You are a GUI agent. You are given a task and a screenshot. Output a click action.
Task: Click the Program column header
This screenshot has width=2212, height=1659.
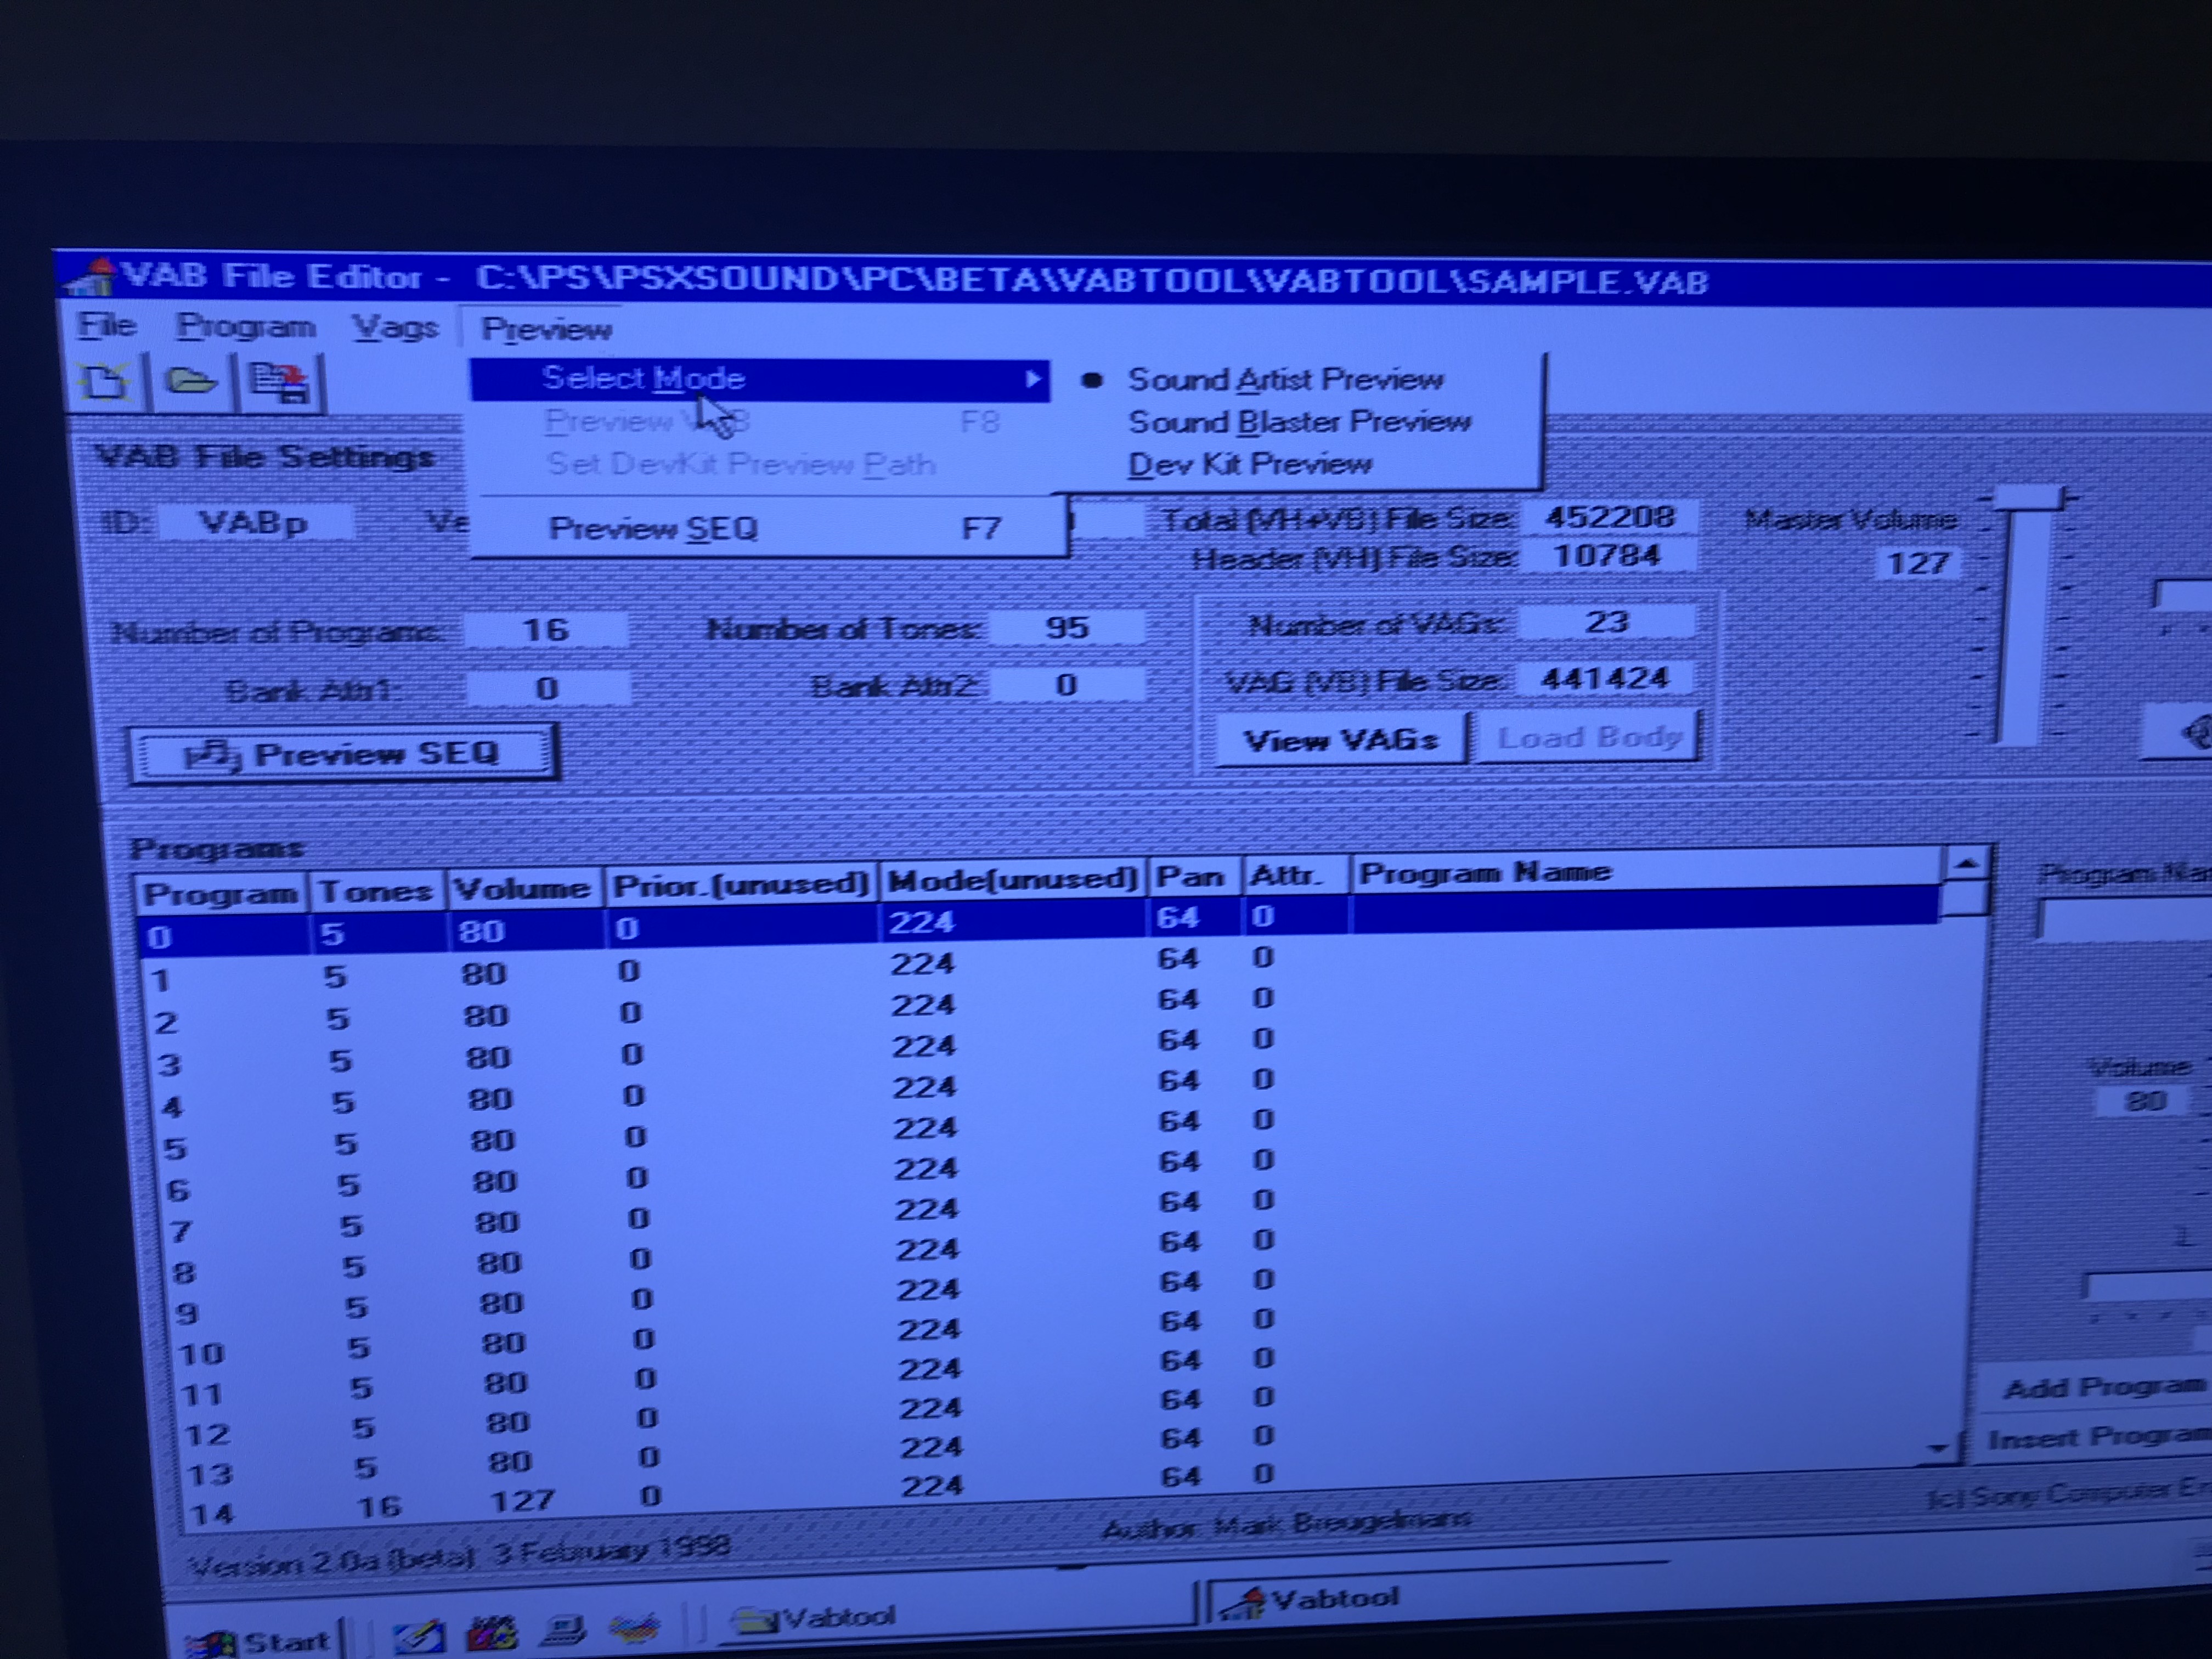[221, 893]
